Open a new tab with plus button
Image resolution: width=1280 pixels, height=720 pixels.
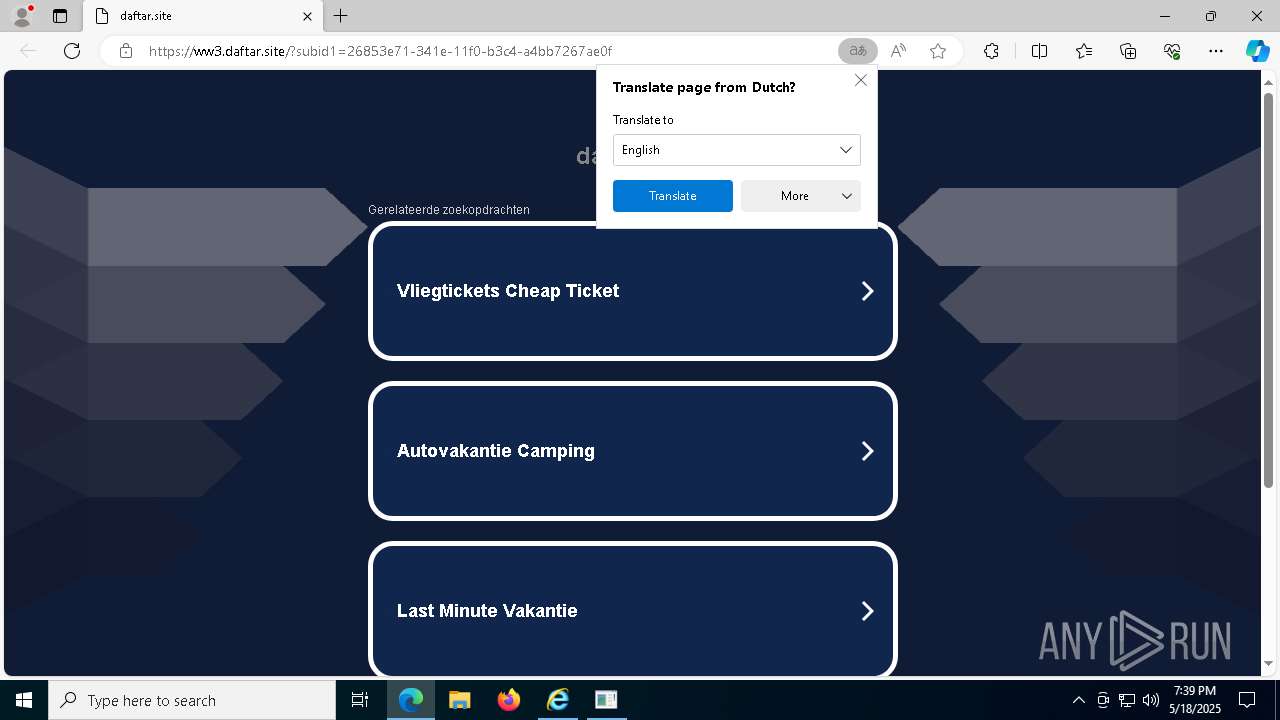click(340, 16)
